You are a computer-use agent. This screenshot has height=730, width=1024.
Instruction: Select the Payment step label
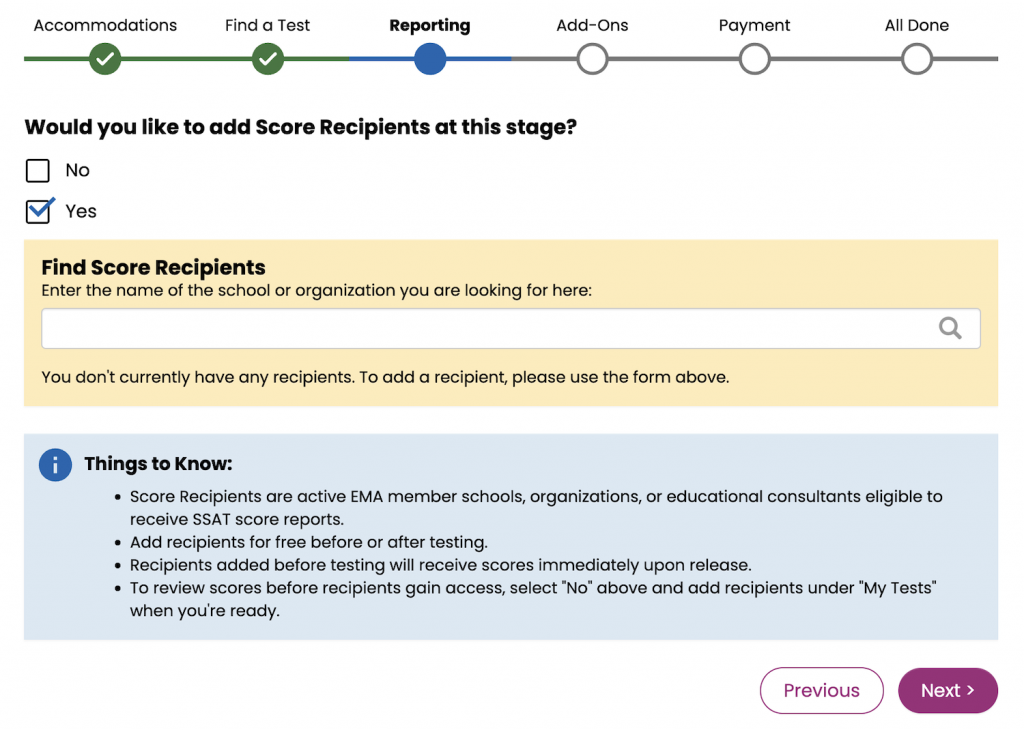coord(754,25)
